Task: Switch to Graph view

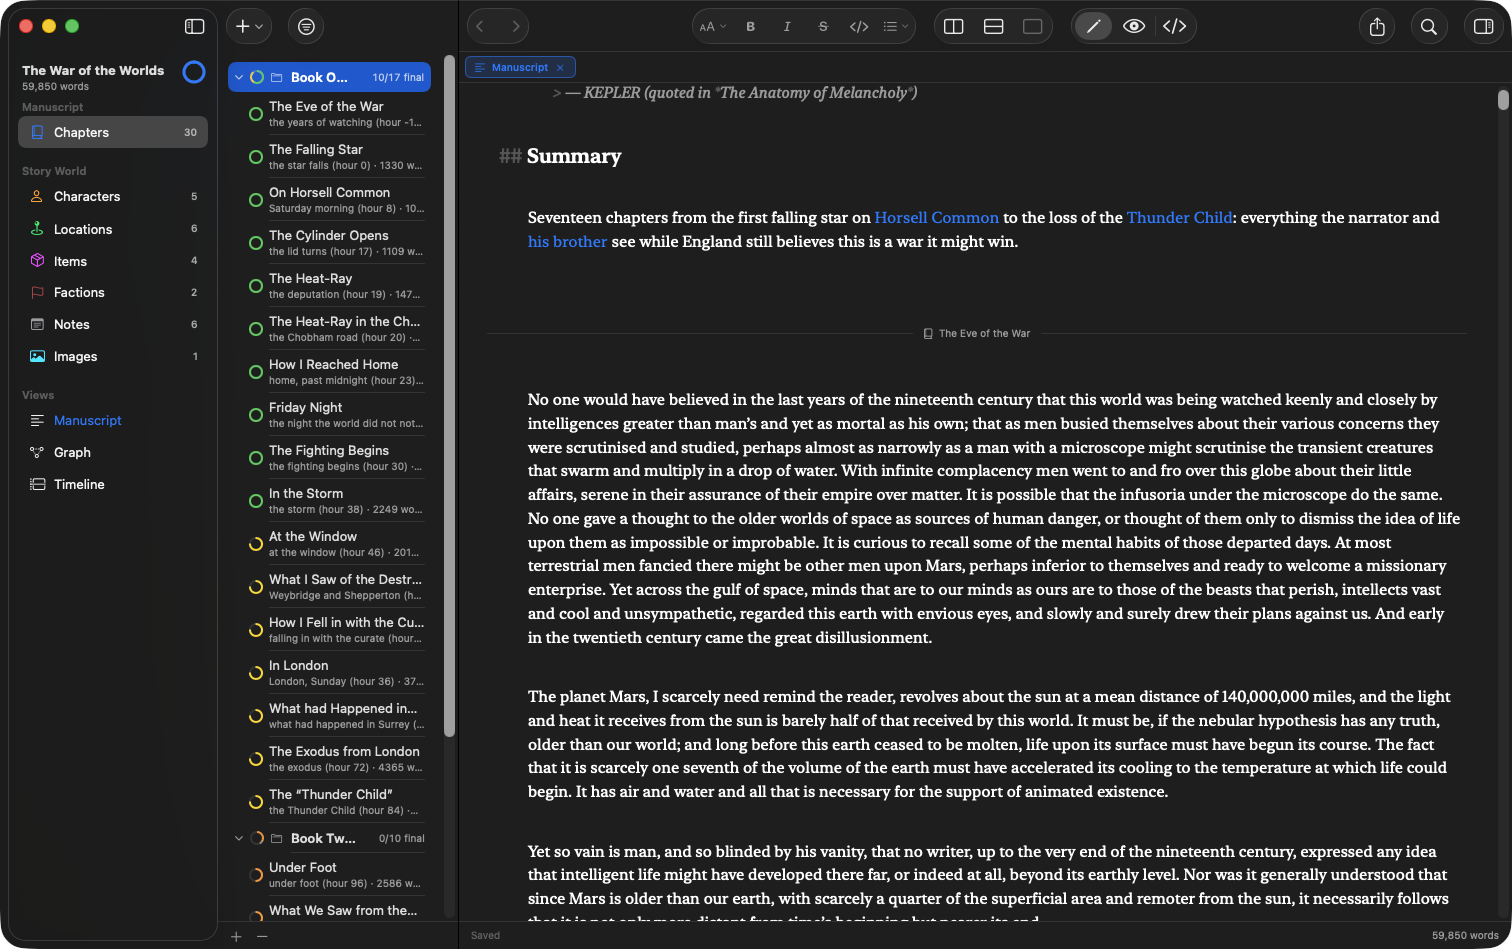Action: click(x=113, y=453)
